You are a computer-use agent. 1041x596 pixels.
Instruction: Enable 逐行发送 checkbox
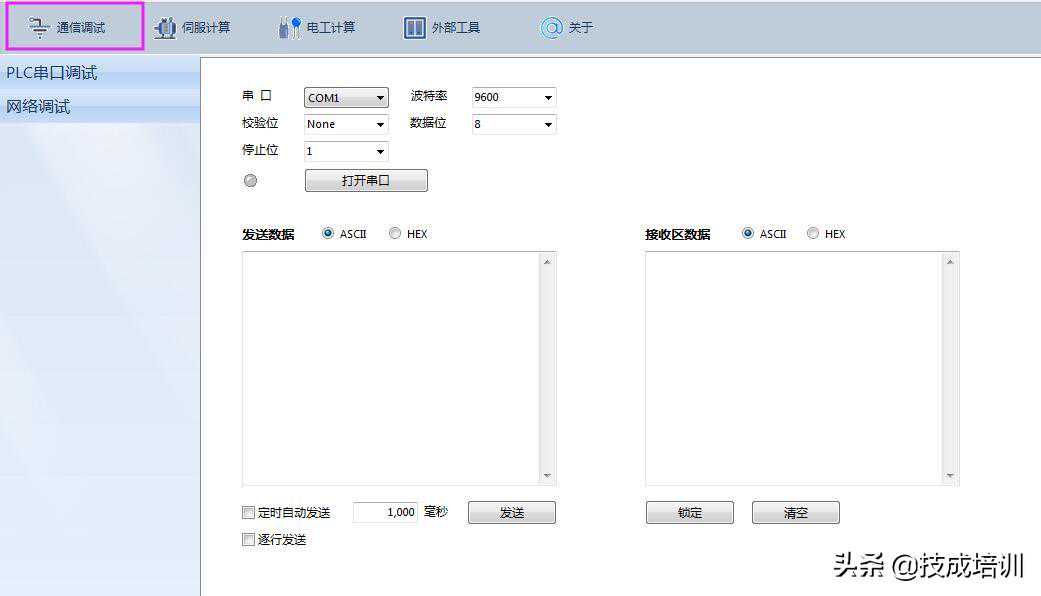tap(249, 540)
